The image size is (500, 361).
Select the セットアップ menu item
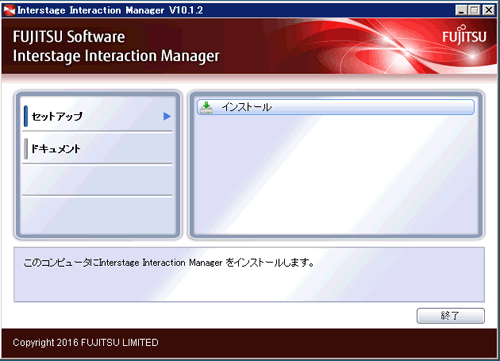pyautogui.click(x=98, y=116)
